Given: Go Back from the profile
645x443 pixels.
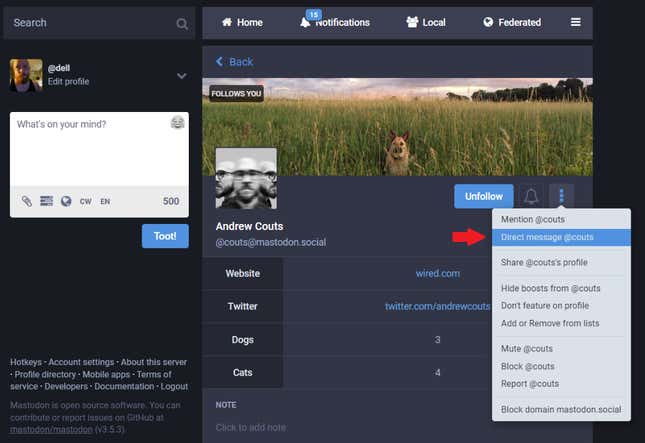Looking at the screenshot, I should 234,62.
